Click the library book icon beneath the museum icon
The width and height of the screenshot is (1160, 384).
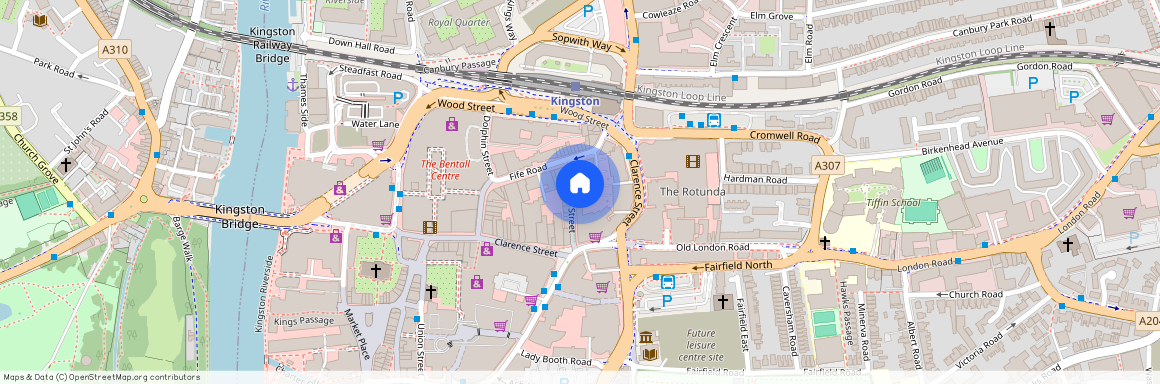[650, 354]
